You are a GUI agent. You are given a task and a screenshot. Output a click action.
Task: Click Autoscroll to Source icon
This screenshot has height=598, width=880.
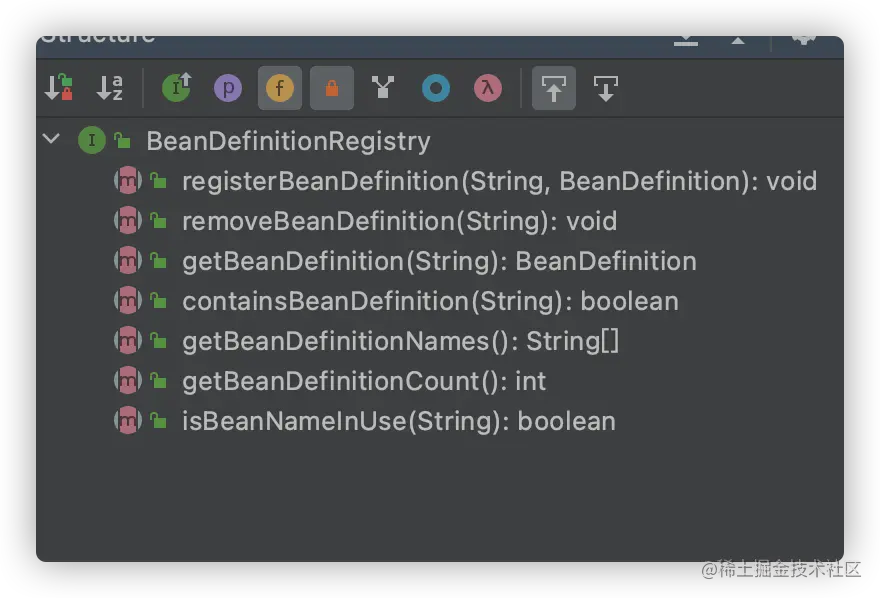[554, 88]
